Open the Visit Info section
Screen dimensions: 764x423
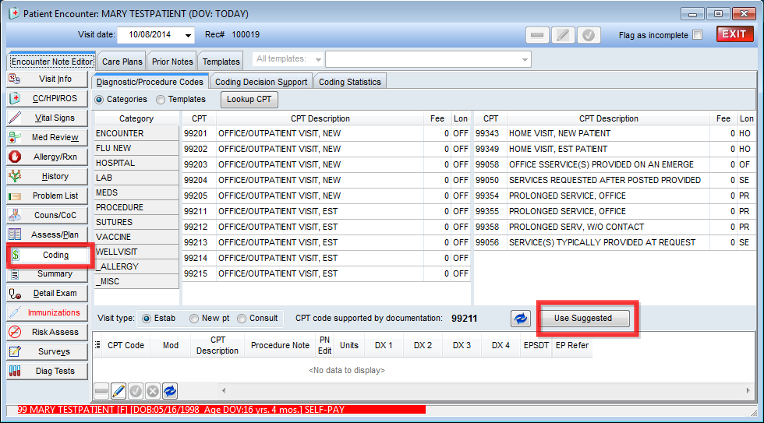click(x=47, y=79)
